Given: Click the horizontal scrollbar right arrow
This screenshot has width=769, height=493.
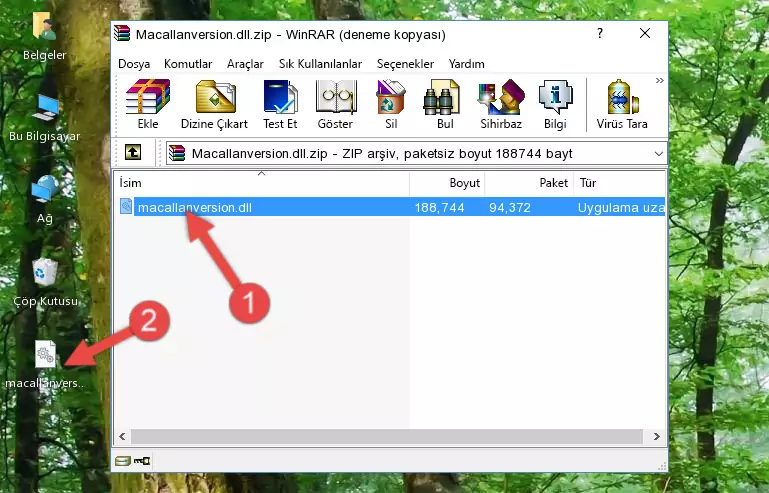Looking at the screenshot, I should click(656, 436).
